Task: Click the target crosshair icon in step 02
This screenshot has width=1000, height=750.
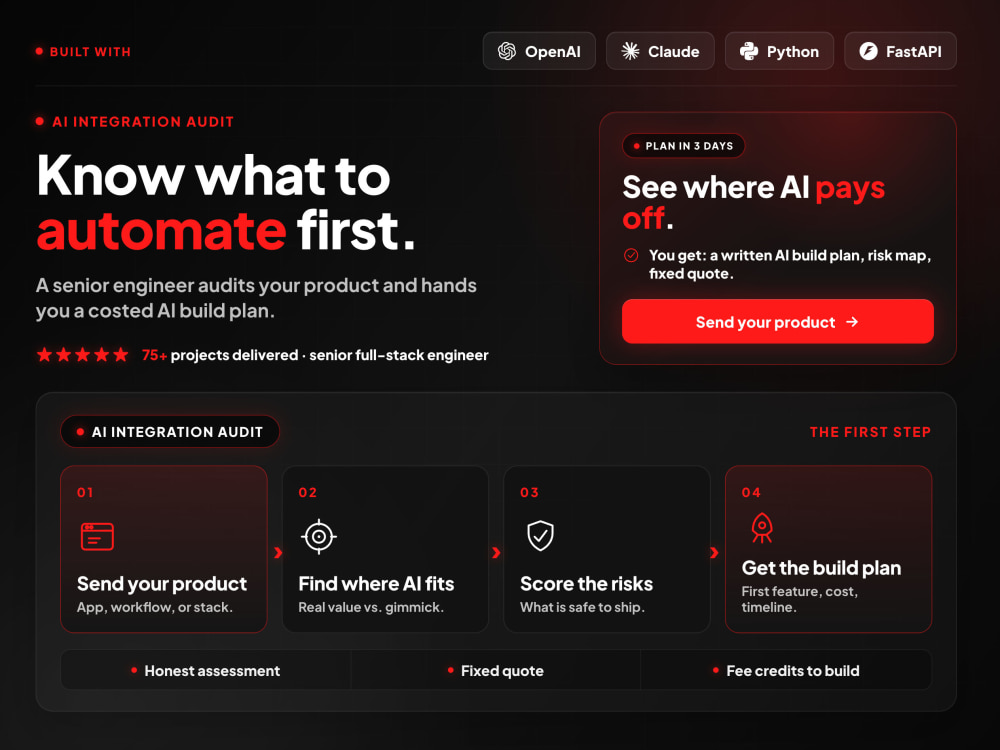Action: pyautogui.click(x=319, y=537)
